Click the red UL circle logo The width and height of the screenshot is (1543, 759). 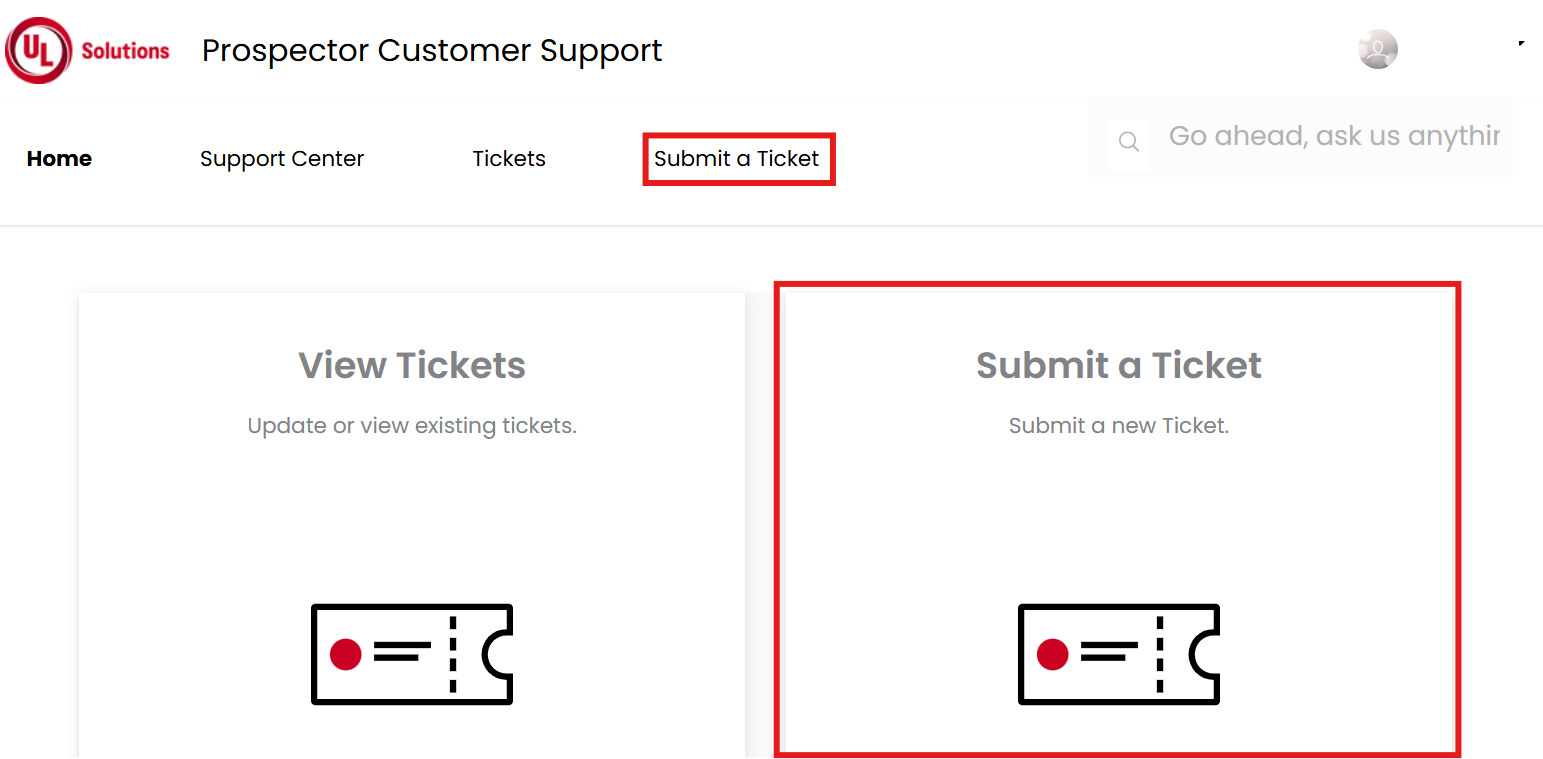point(38,50)
